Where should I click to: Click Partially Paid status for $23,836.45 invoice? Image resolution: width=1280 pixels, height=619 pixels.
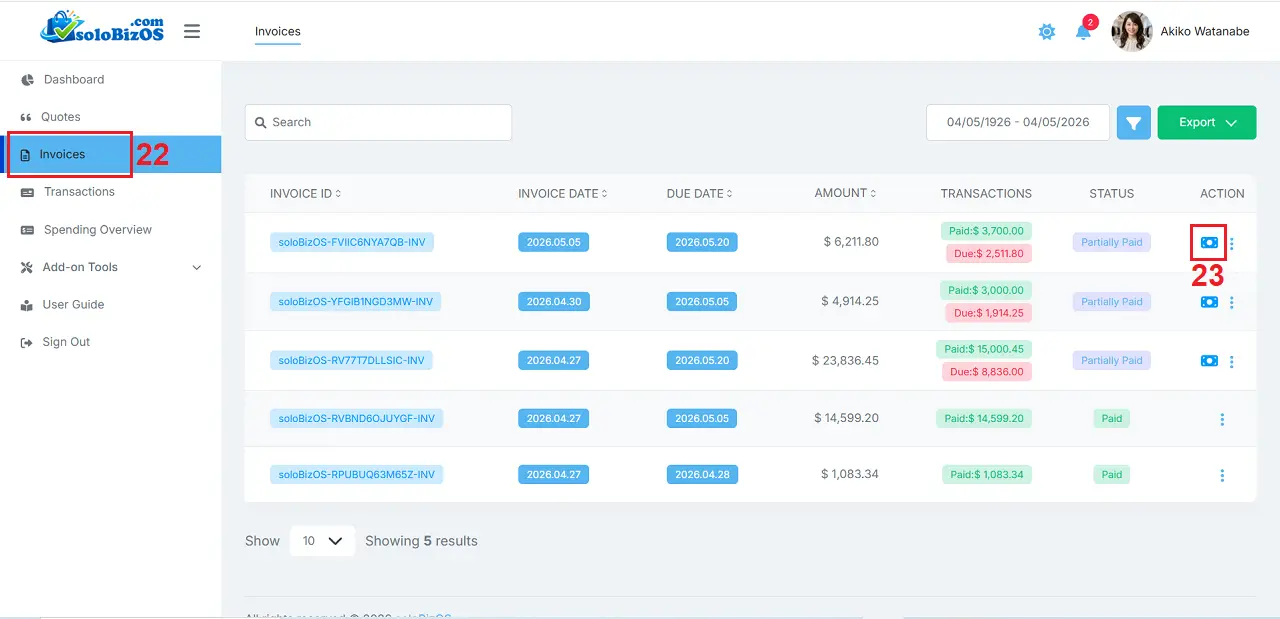1112,360
